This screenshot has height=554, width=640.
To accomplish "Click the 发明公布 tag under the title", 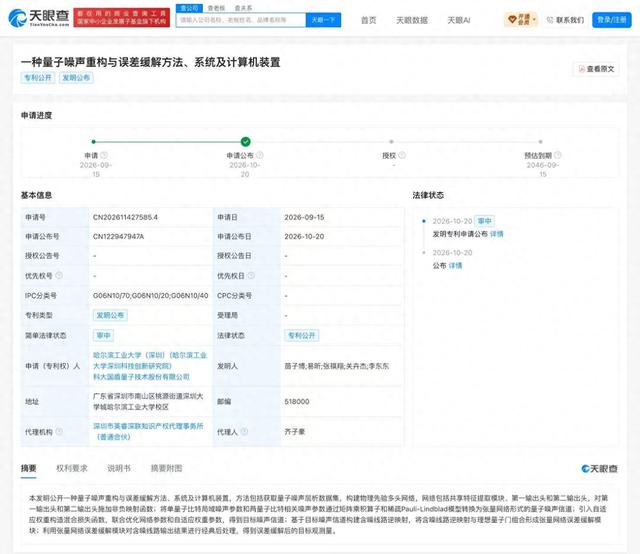I will (x=76, y=78).
